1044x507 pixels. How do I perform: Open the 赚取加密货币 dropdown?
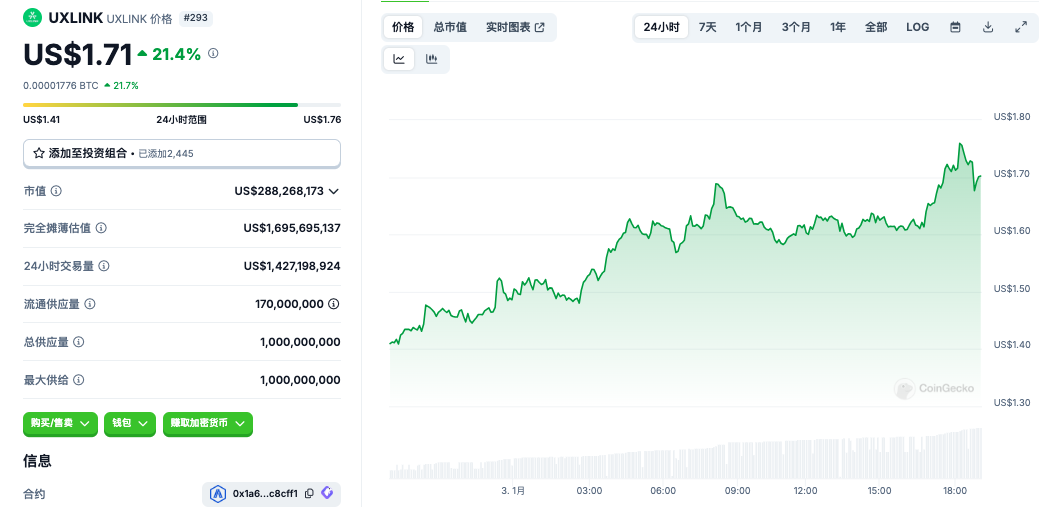point(208,423)
